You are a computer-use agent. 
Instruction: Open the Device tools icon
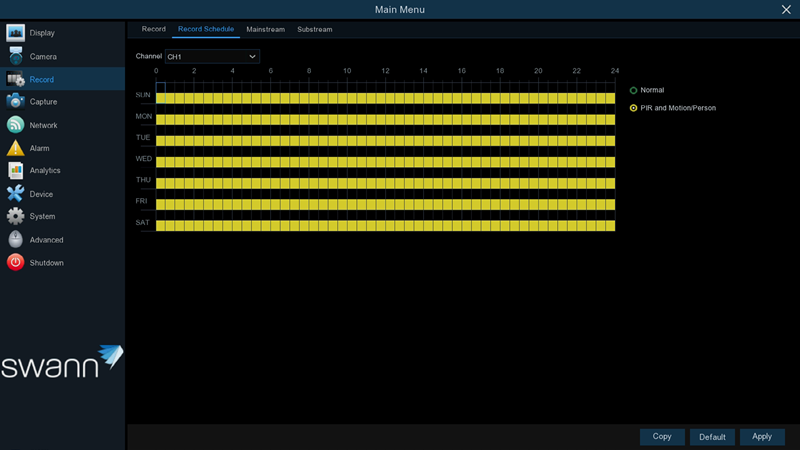pos(16,194)
